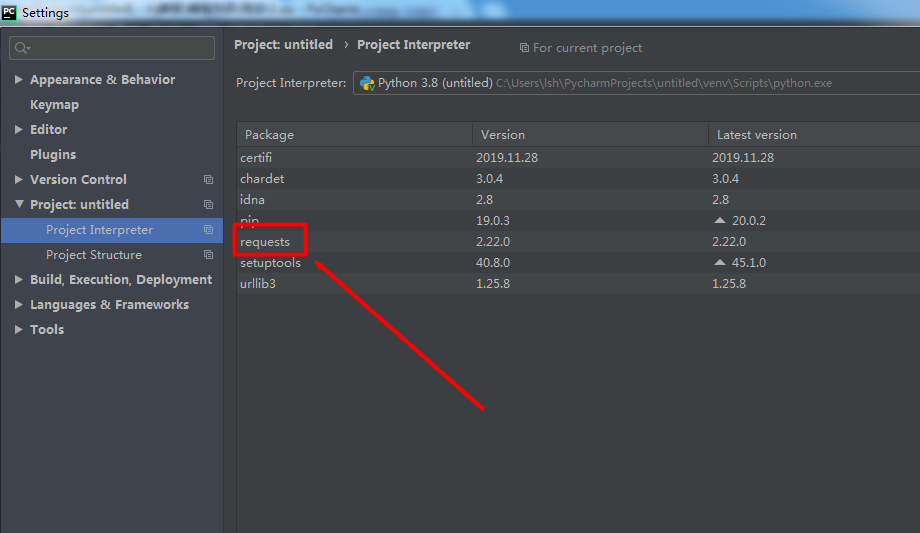Select the idna package row

(578, 200)
